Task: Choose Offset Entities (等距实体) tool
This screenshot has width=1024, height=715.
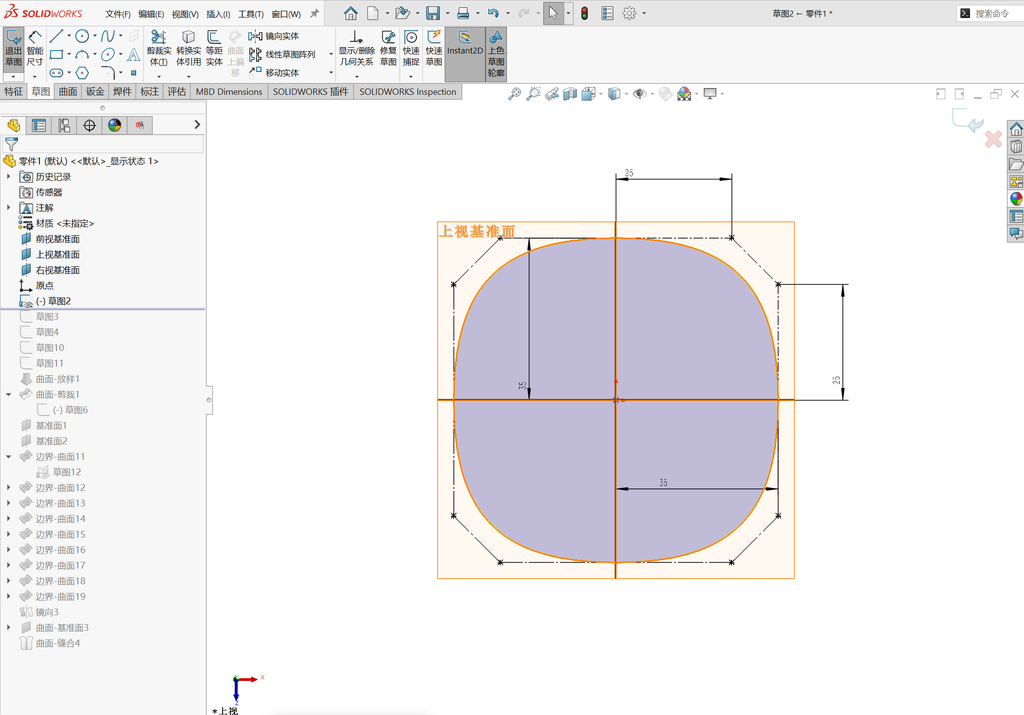Action: tap(214, 49)
